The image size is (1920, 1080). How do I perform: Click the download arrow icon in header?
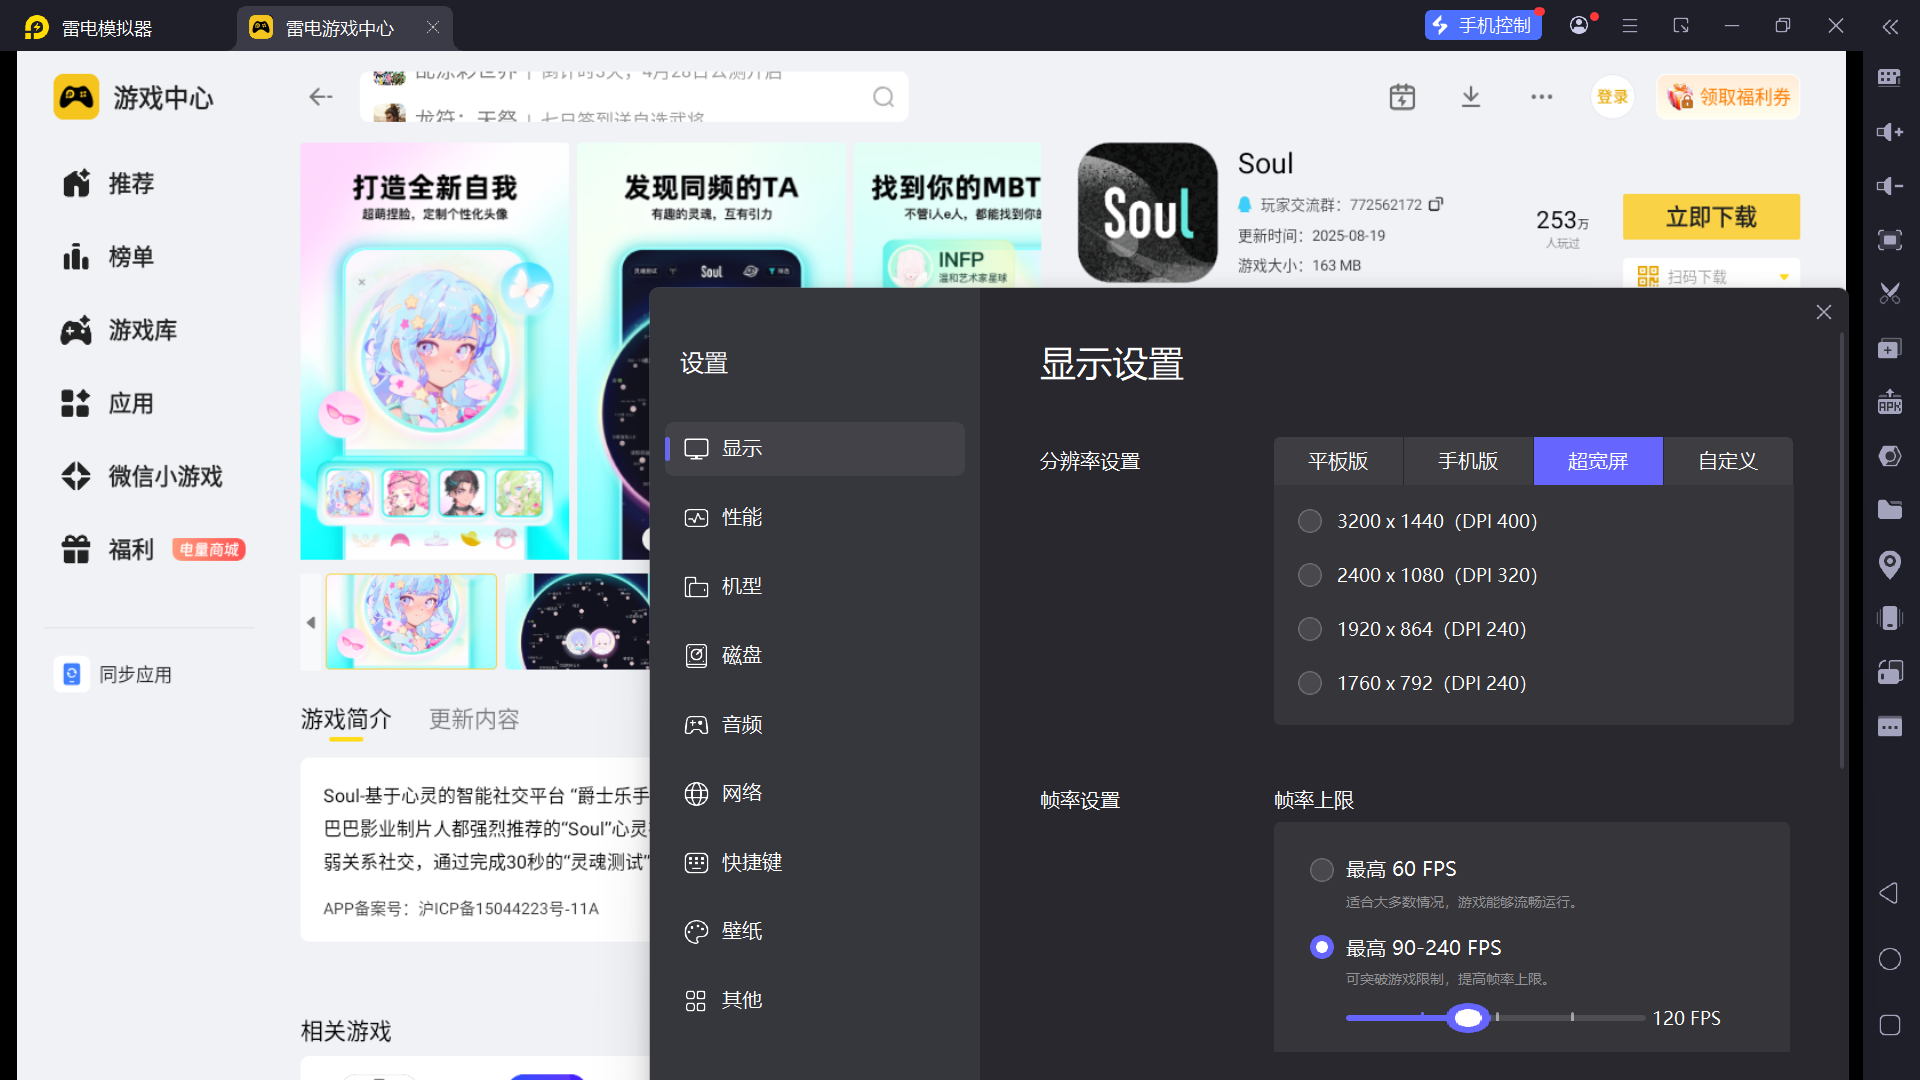(1470, 97)
